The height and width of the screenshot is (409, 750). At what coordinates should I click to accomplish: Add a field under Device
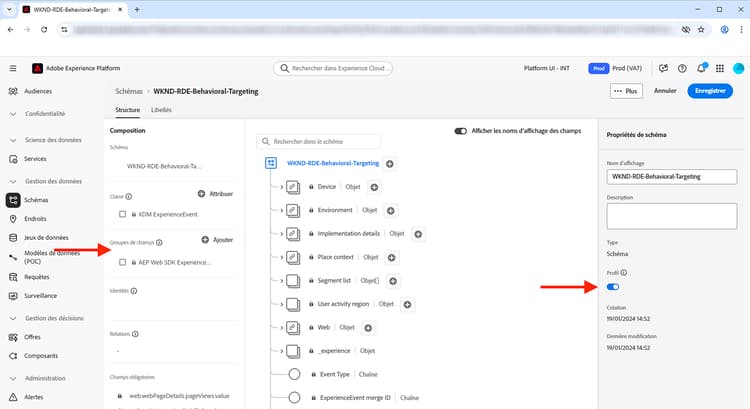pyautogui.click(x=375, y=187)
